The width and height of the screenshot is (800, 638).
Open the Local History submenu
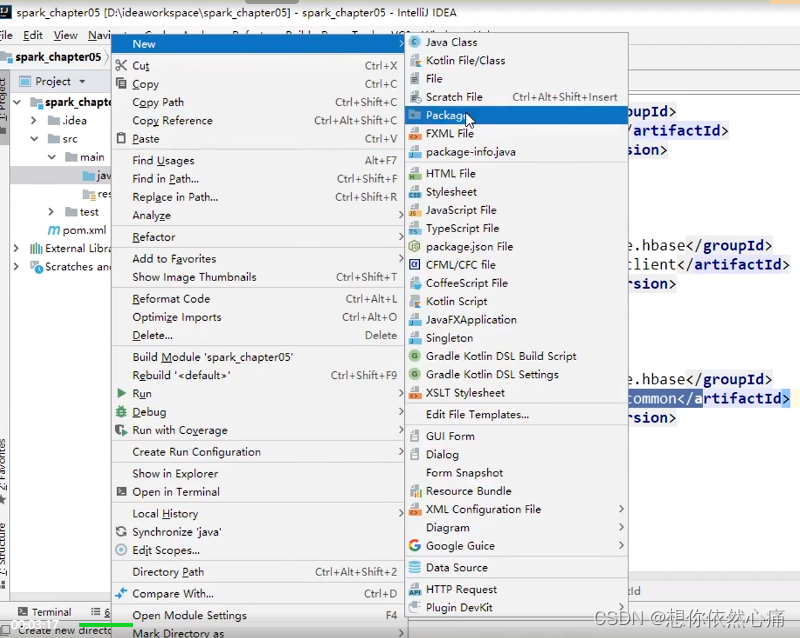[257, 513]
